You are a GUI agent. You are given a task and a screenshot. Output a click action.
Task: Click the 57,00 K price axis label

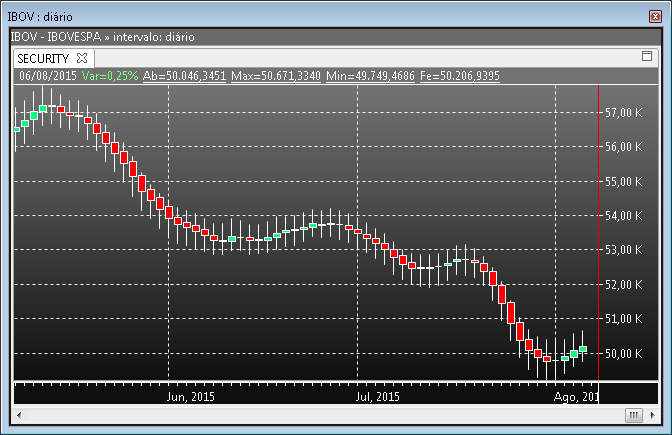[624, 113]
